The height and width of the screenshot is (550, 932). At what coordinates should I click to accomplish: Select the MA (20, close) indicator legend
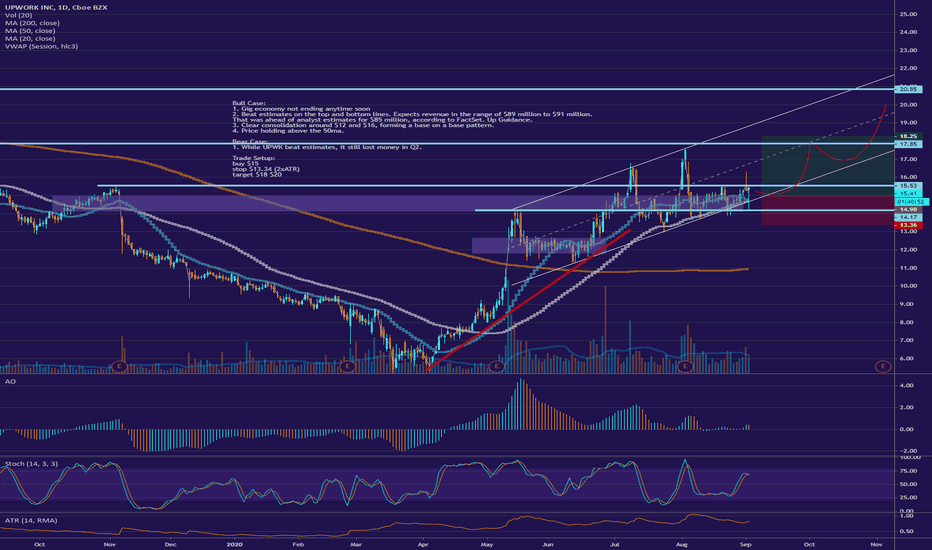tap(30, 38)
